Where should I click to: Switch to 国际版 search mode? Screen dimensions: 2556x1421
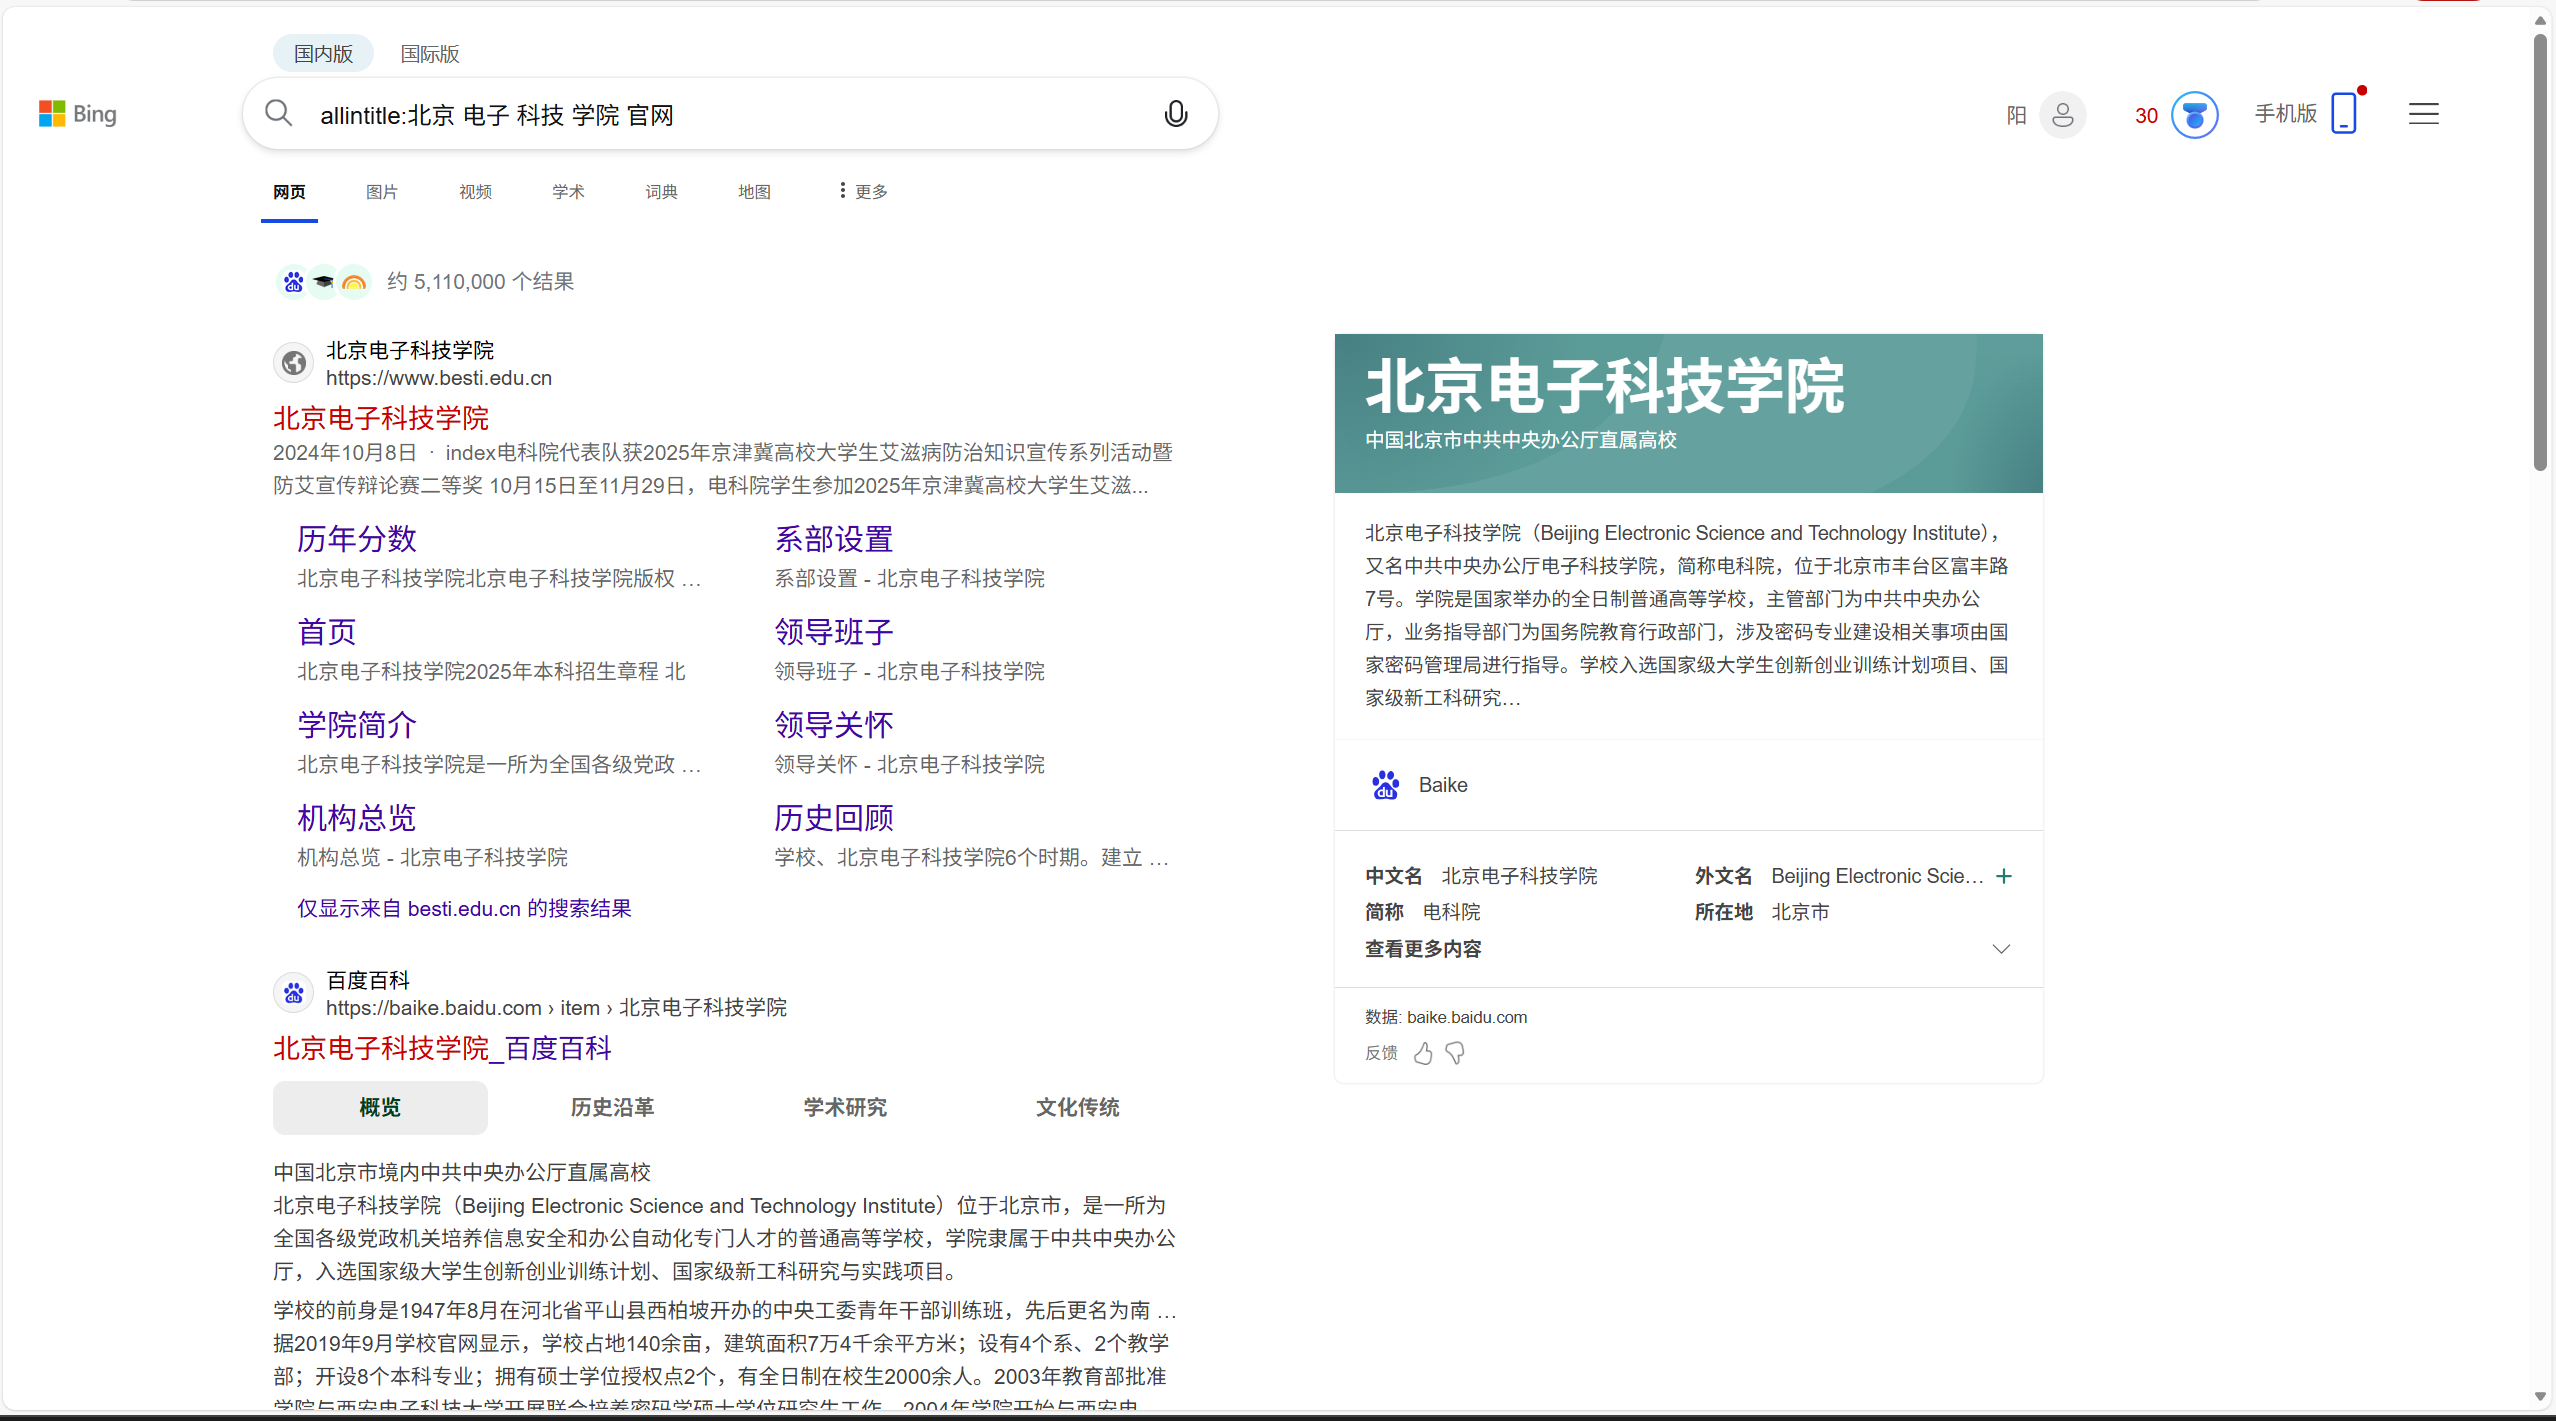[430, 54]
